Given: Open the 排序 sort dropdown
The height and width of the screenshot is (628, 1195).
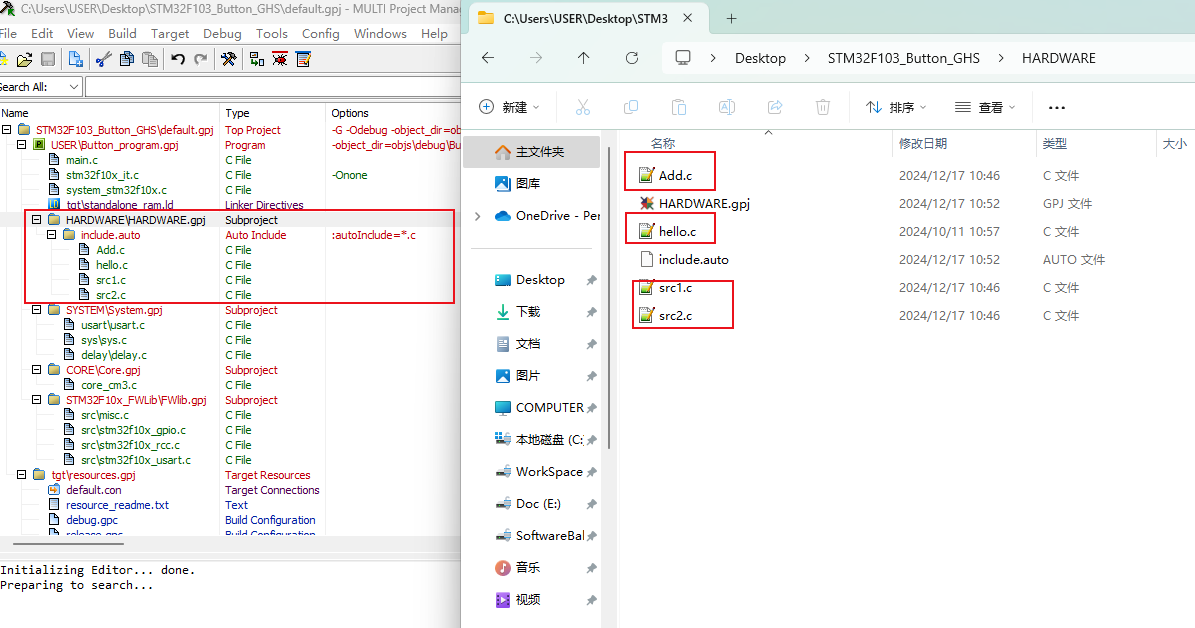Looking at the screenshot, I should [896, 107].
